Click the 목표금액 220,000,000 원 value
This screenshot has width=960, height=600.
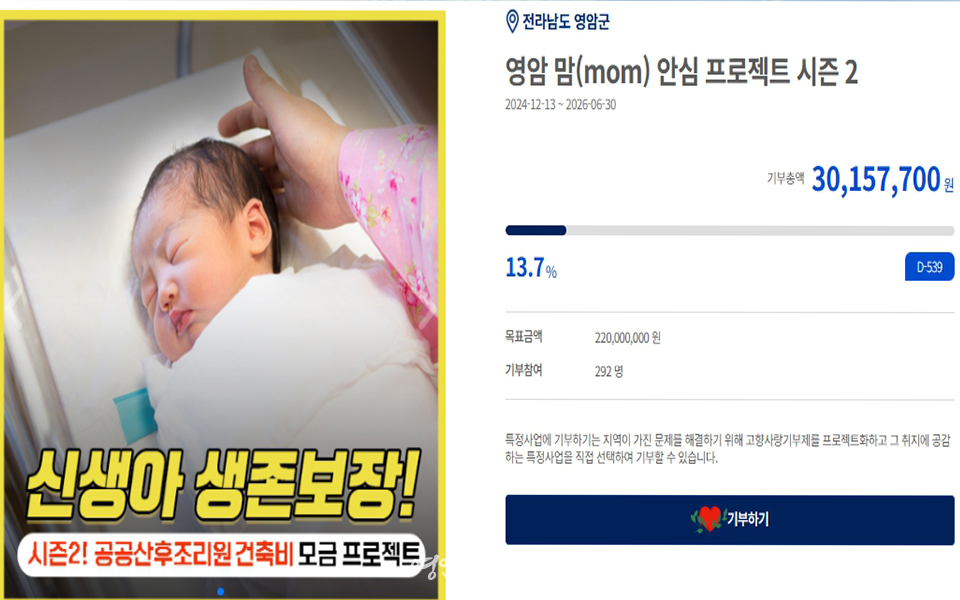(628, 338)
